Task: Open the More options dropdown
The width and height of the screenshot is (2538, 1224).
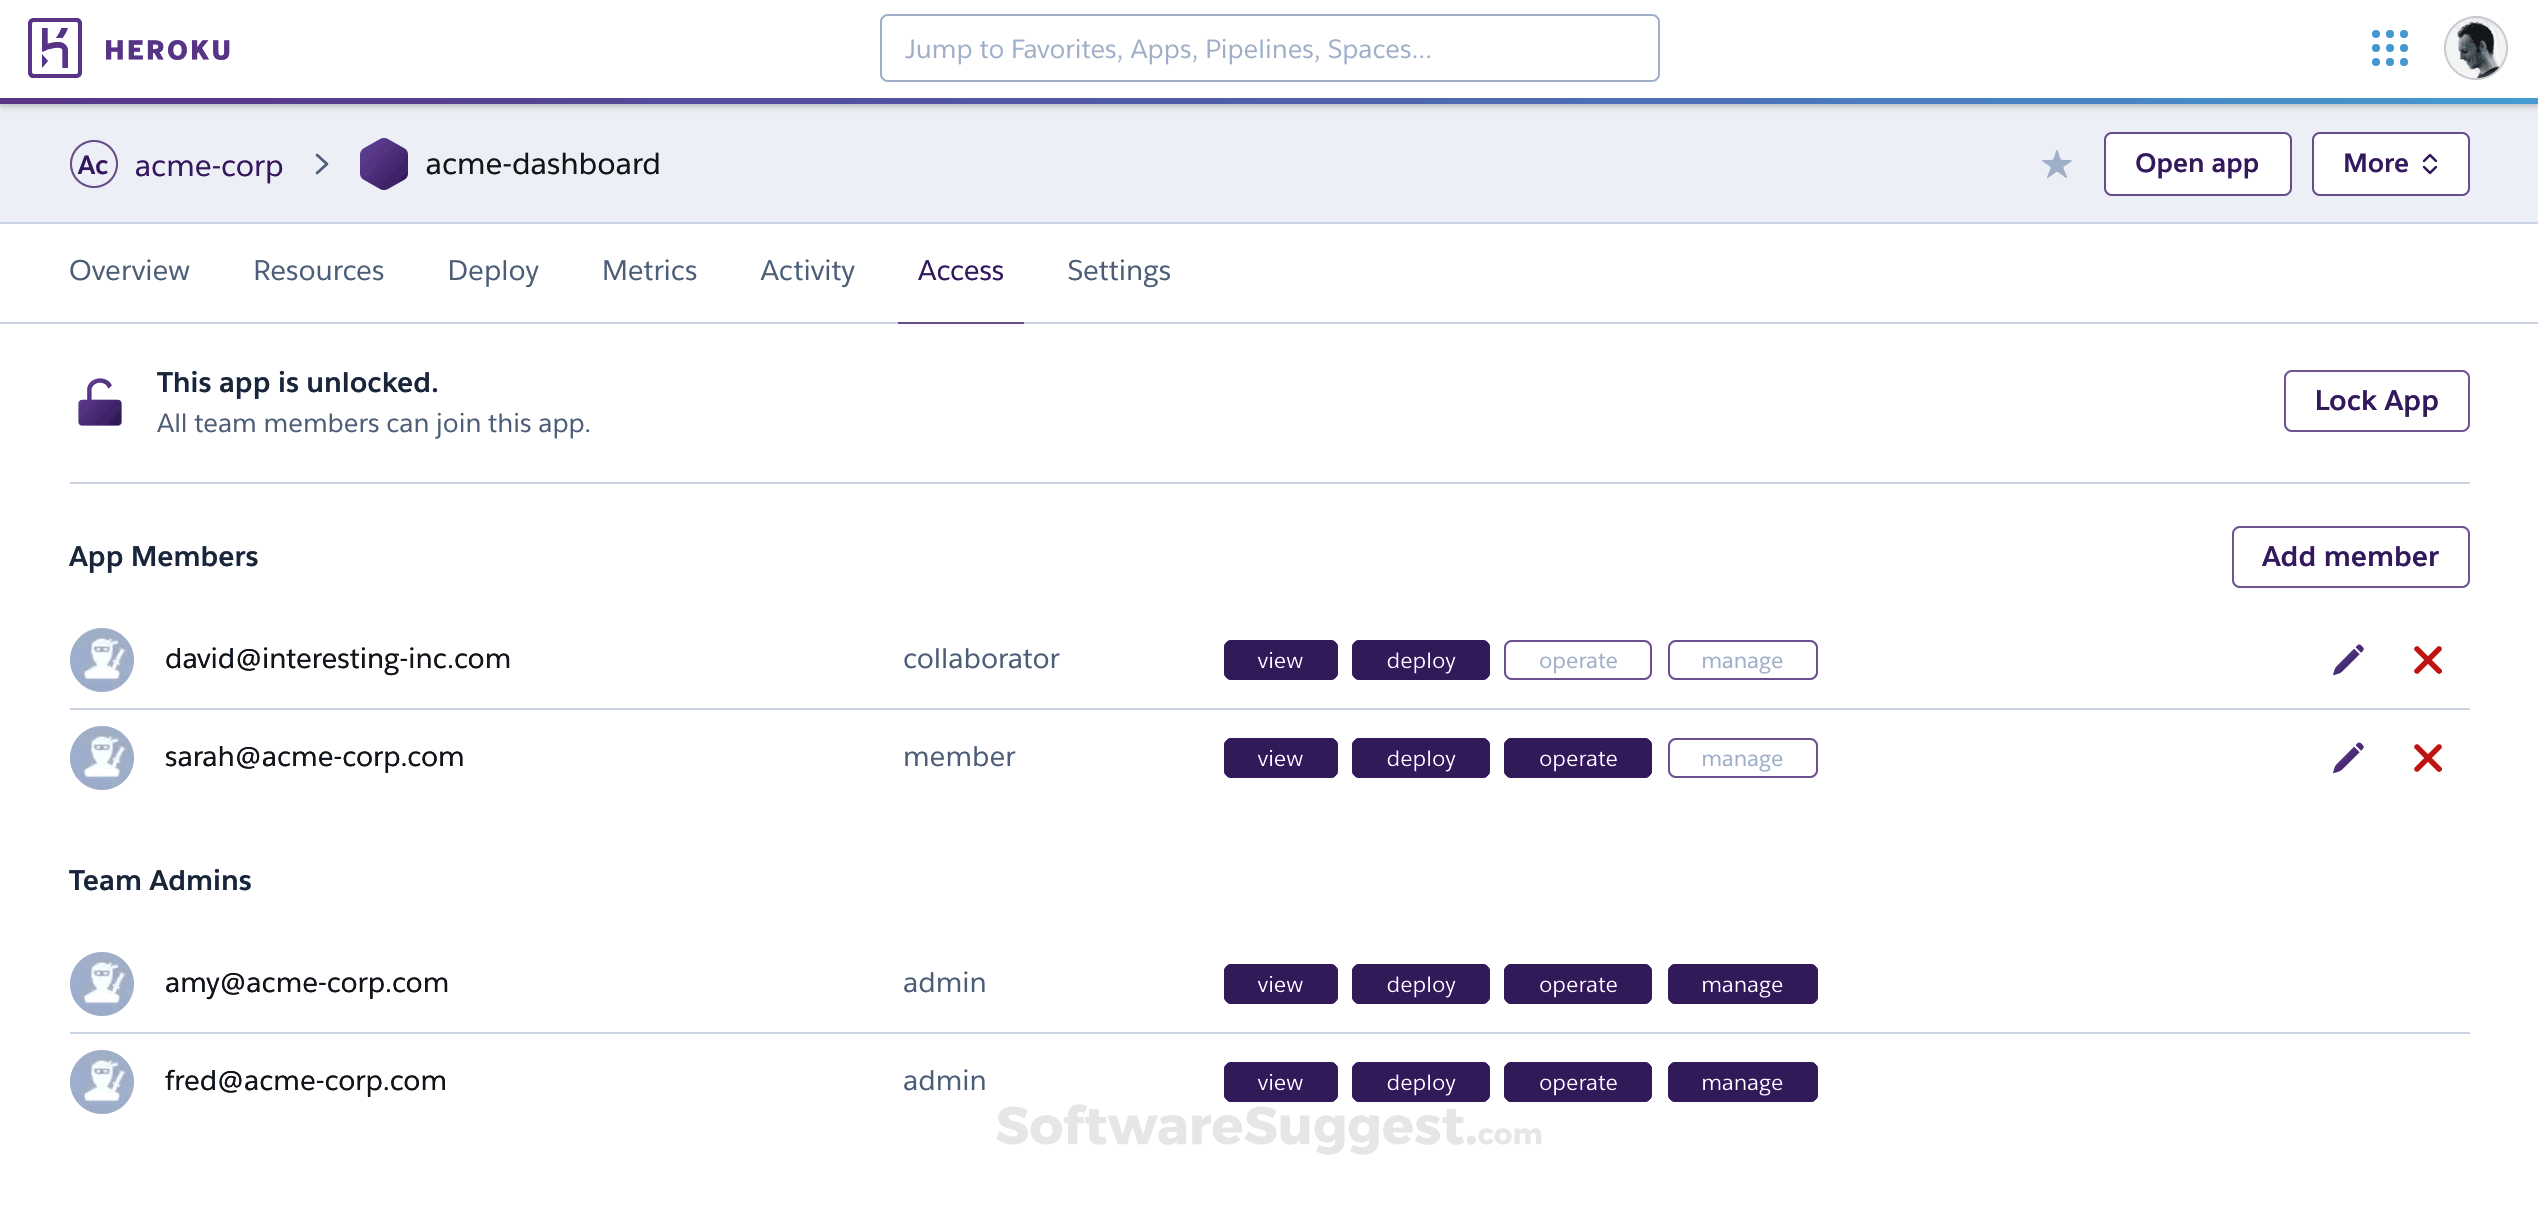Action: pyautogui.click(x=2389, y=163)
